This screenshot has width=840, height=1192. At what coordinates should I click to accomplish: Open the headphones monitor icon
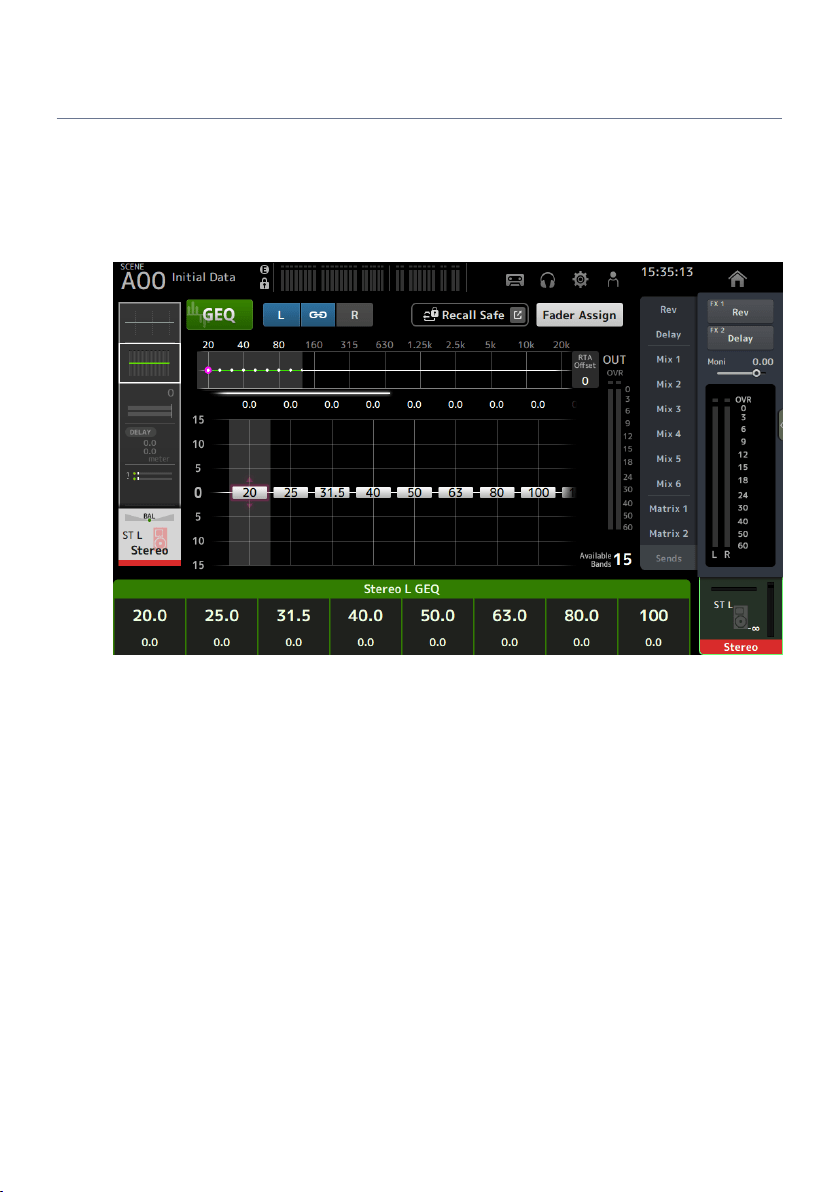coord(547,280)
